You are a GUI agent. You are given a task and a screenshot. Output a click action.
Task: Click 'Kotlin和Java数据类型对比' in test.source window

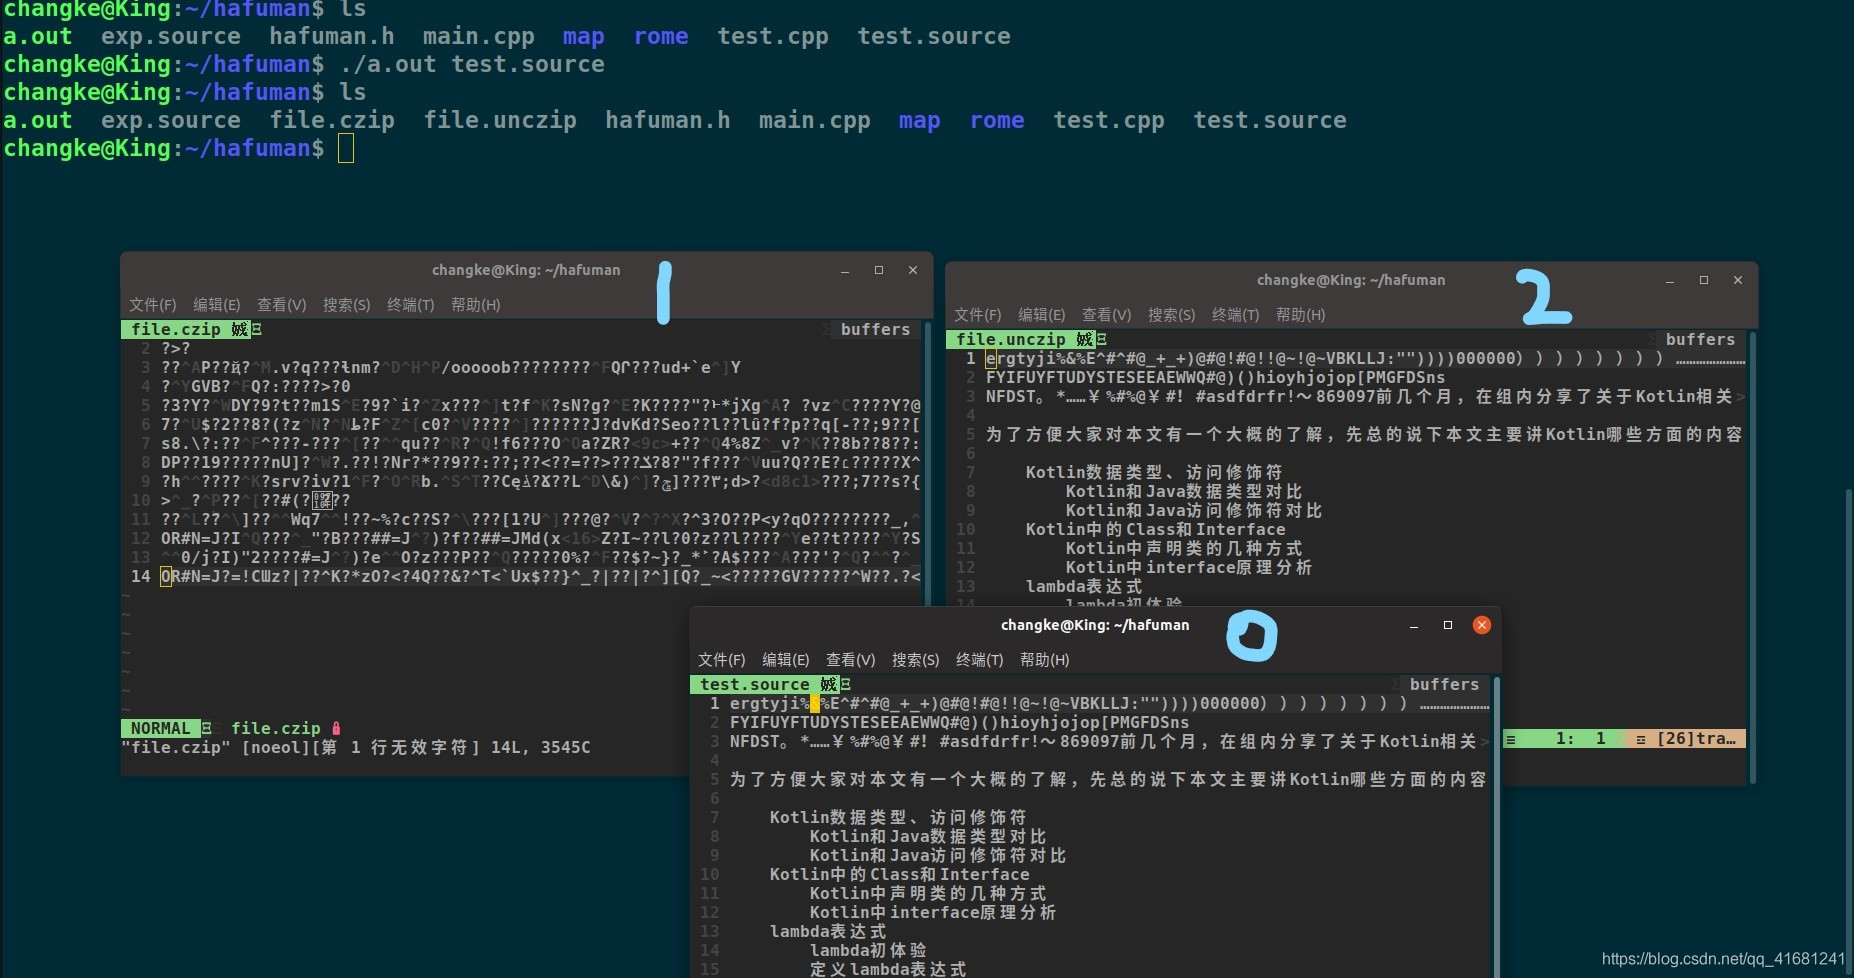(x=928, y=836)
